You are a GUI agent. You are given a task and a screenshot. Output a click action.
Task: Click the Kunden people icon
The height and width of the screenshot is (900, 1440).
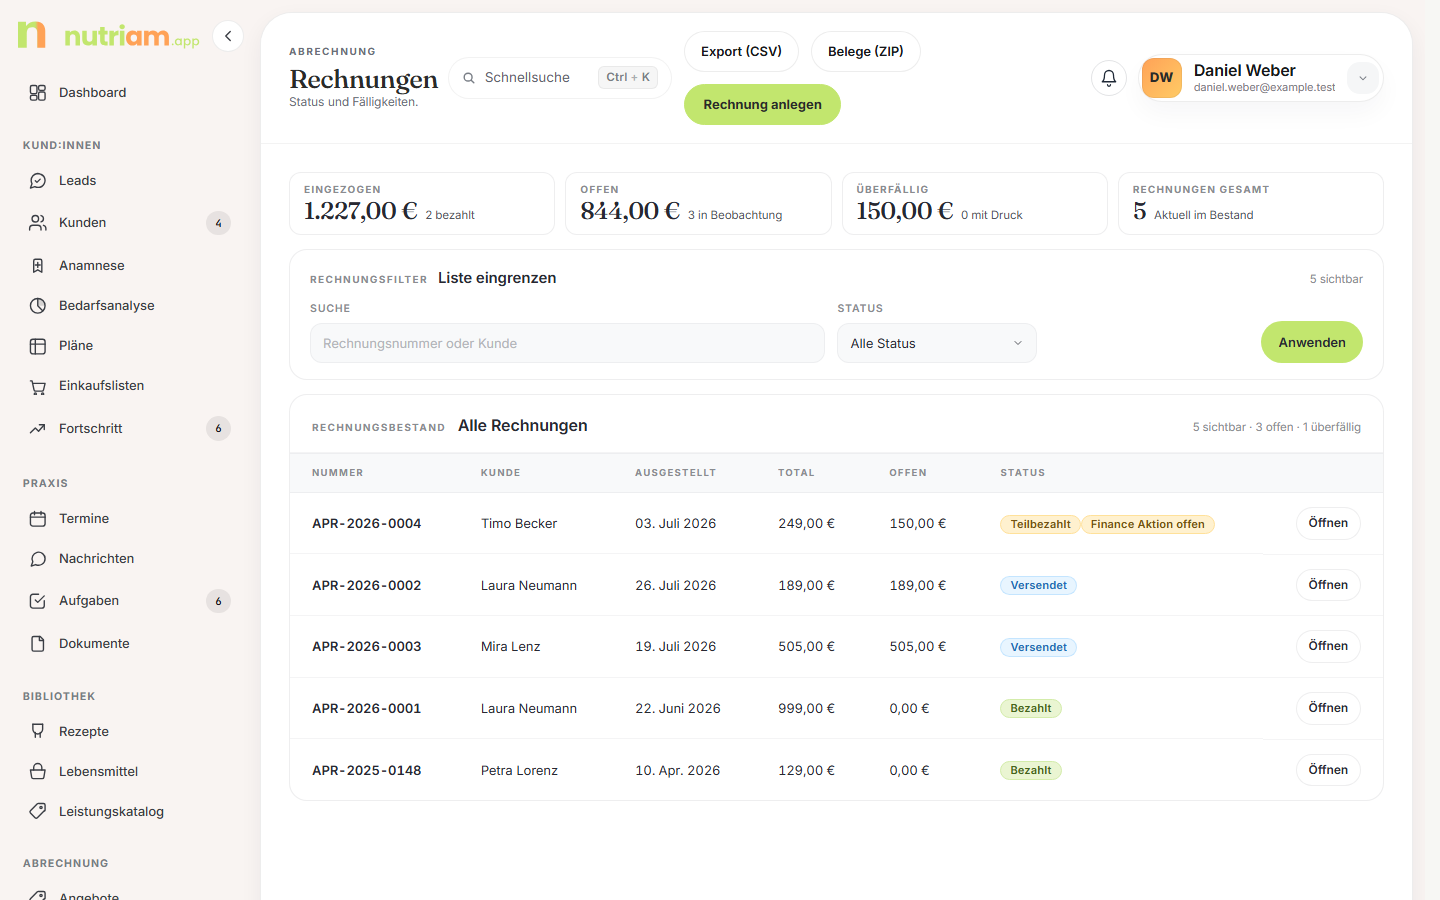(x=38, y=223)
